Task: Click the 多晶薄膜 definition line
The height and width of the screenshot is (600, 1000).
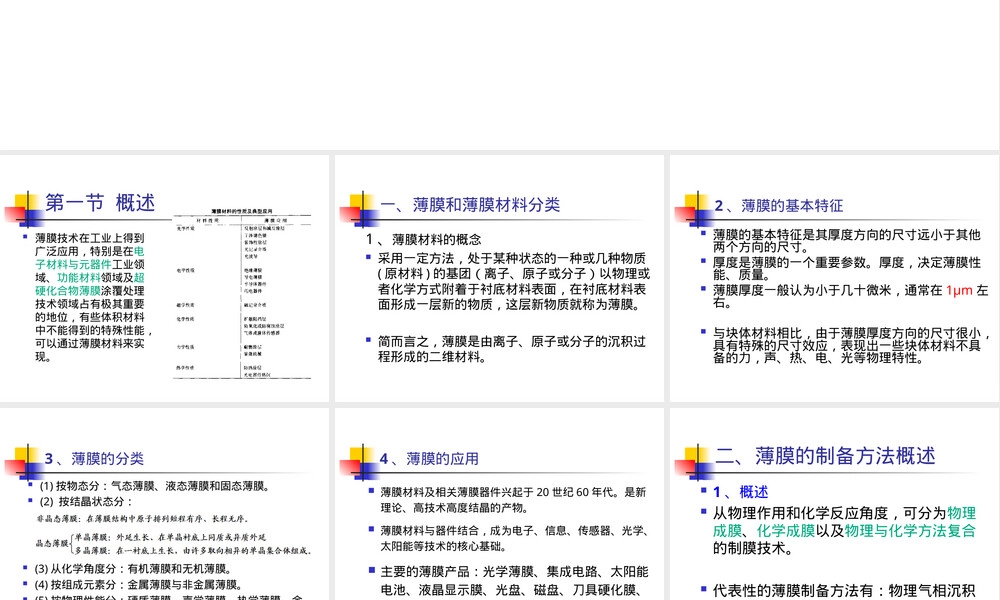Action: (x=193, y=550)
